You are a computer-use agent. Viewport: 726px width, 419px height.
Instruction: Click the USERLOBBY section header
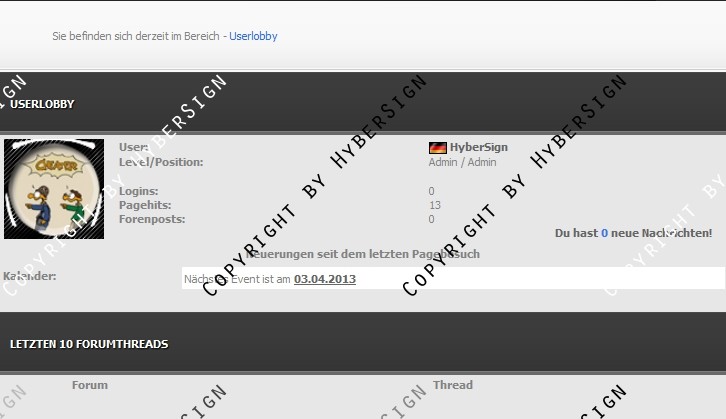(x=42, y=104)
